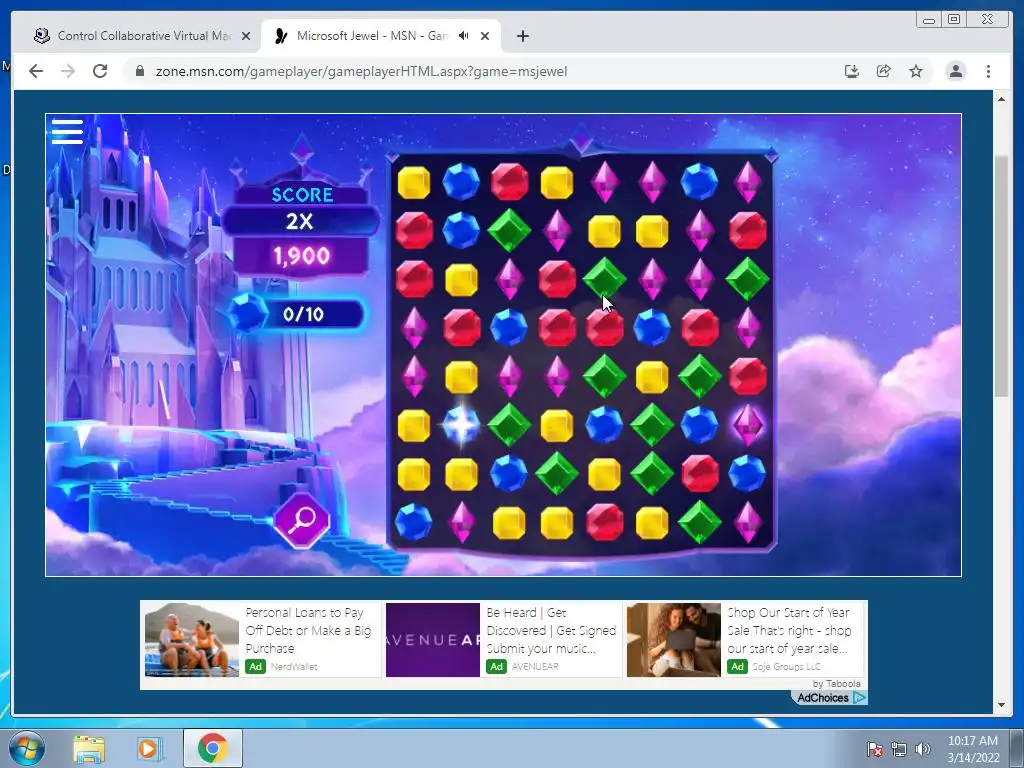Click the by Taboola link
Image resolution: width=1024 pixels, height=768 pixels.
(x=837, y=683)
